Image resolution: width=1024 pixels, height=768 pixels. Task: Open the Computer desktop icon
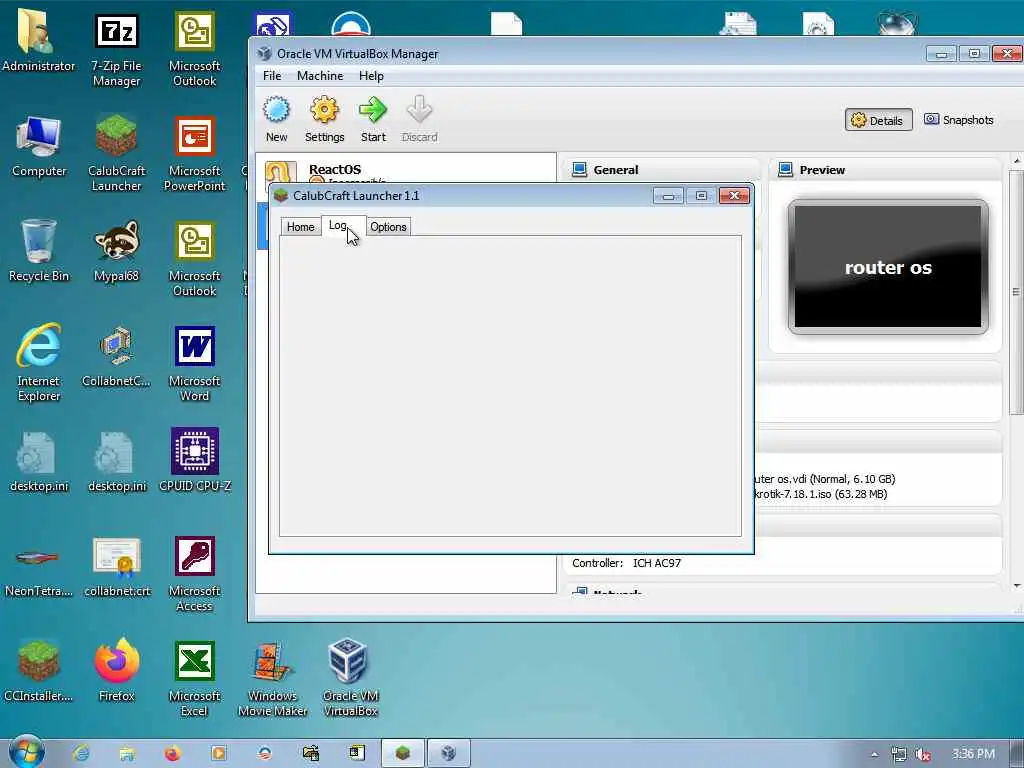coord(39,146)
